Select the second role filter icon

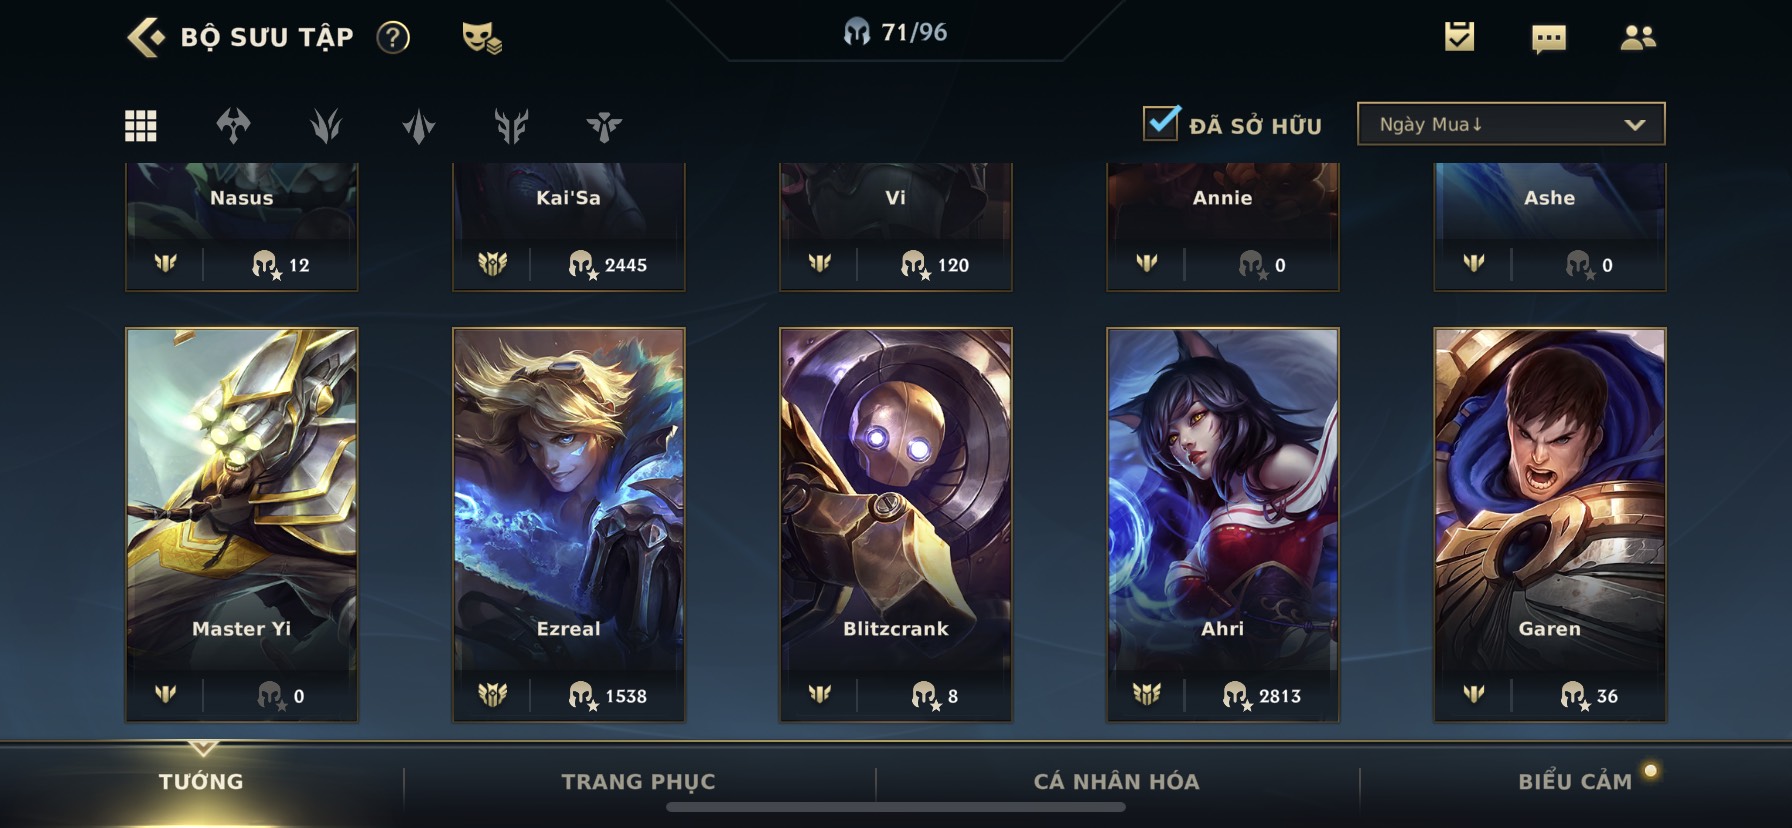click(x=326, y=126)
